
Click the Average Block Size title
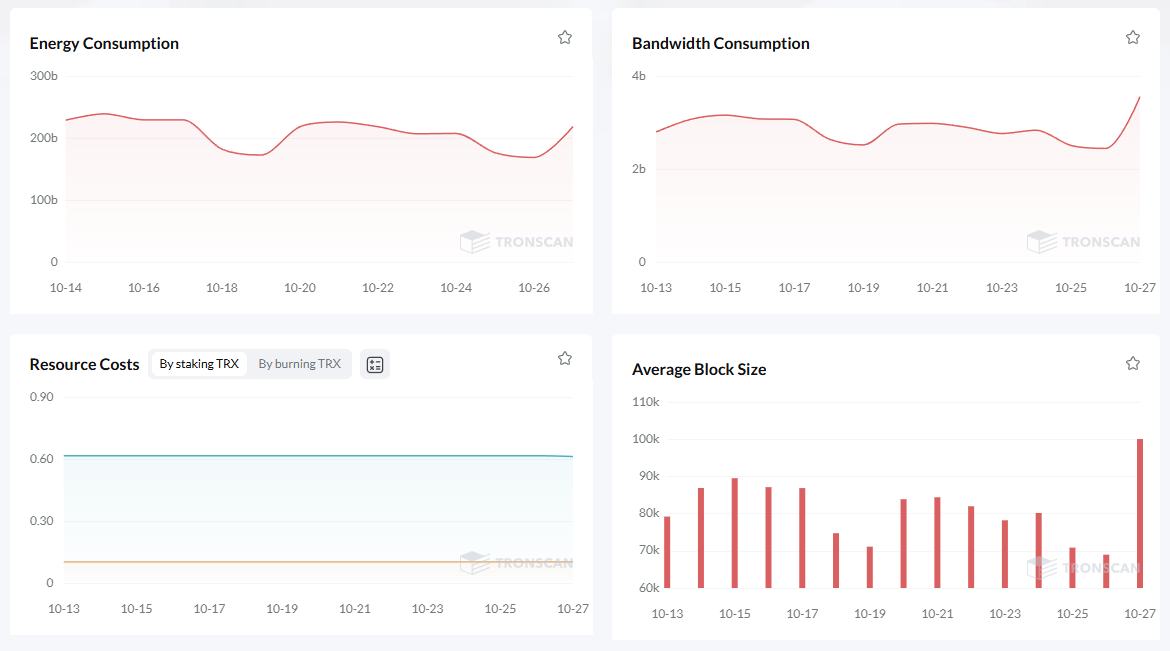tap(699, 370)
